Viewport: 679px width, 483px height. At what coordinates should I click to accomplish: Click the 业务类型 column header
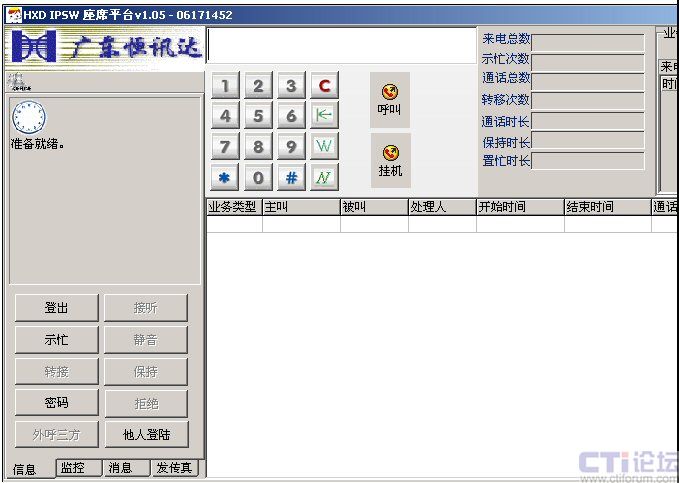coord(233,207)
